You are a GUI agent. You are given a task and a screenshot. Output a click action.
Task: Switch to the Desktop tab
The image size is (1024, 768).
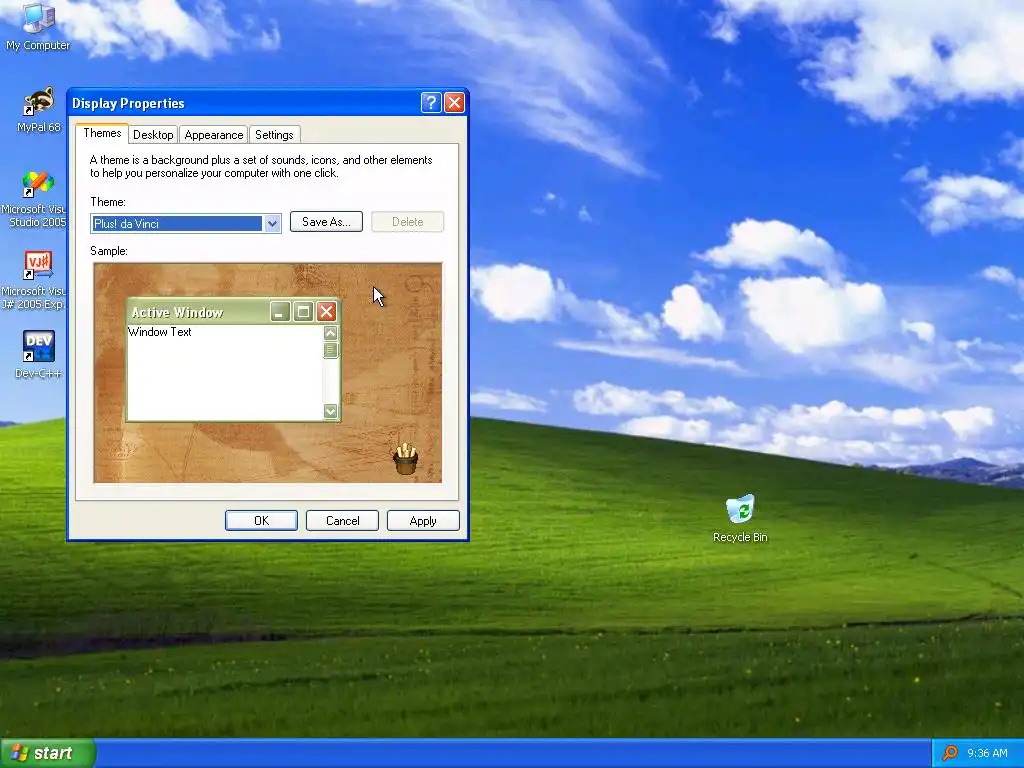pos(153,135)
